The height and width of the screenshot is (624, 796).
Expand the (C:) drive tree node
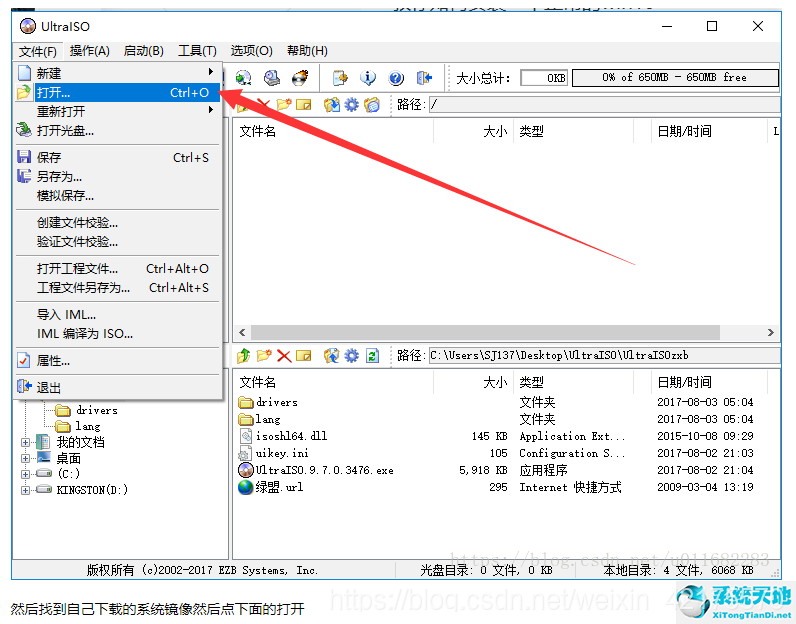click(x=26, y=473)
